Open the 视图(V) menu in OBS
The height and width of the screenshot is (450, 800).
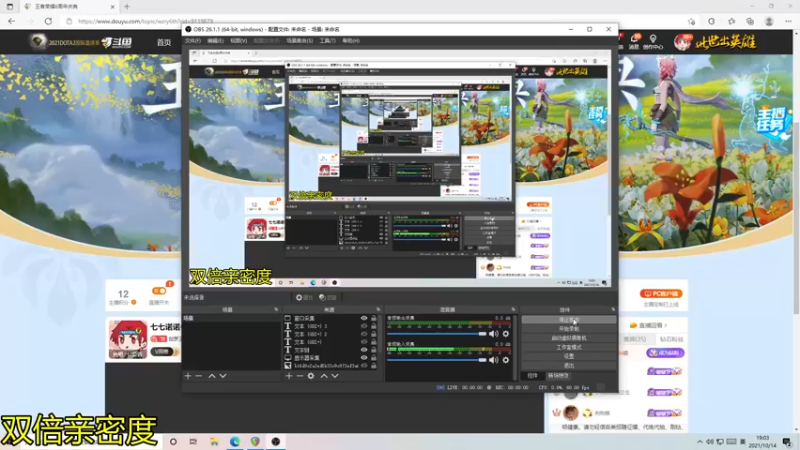click(x=238, y=41)
